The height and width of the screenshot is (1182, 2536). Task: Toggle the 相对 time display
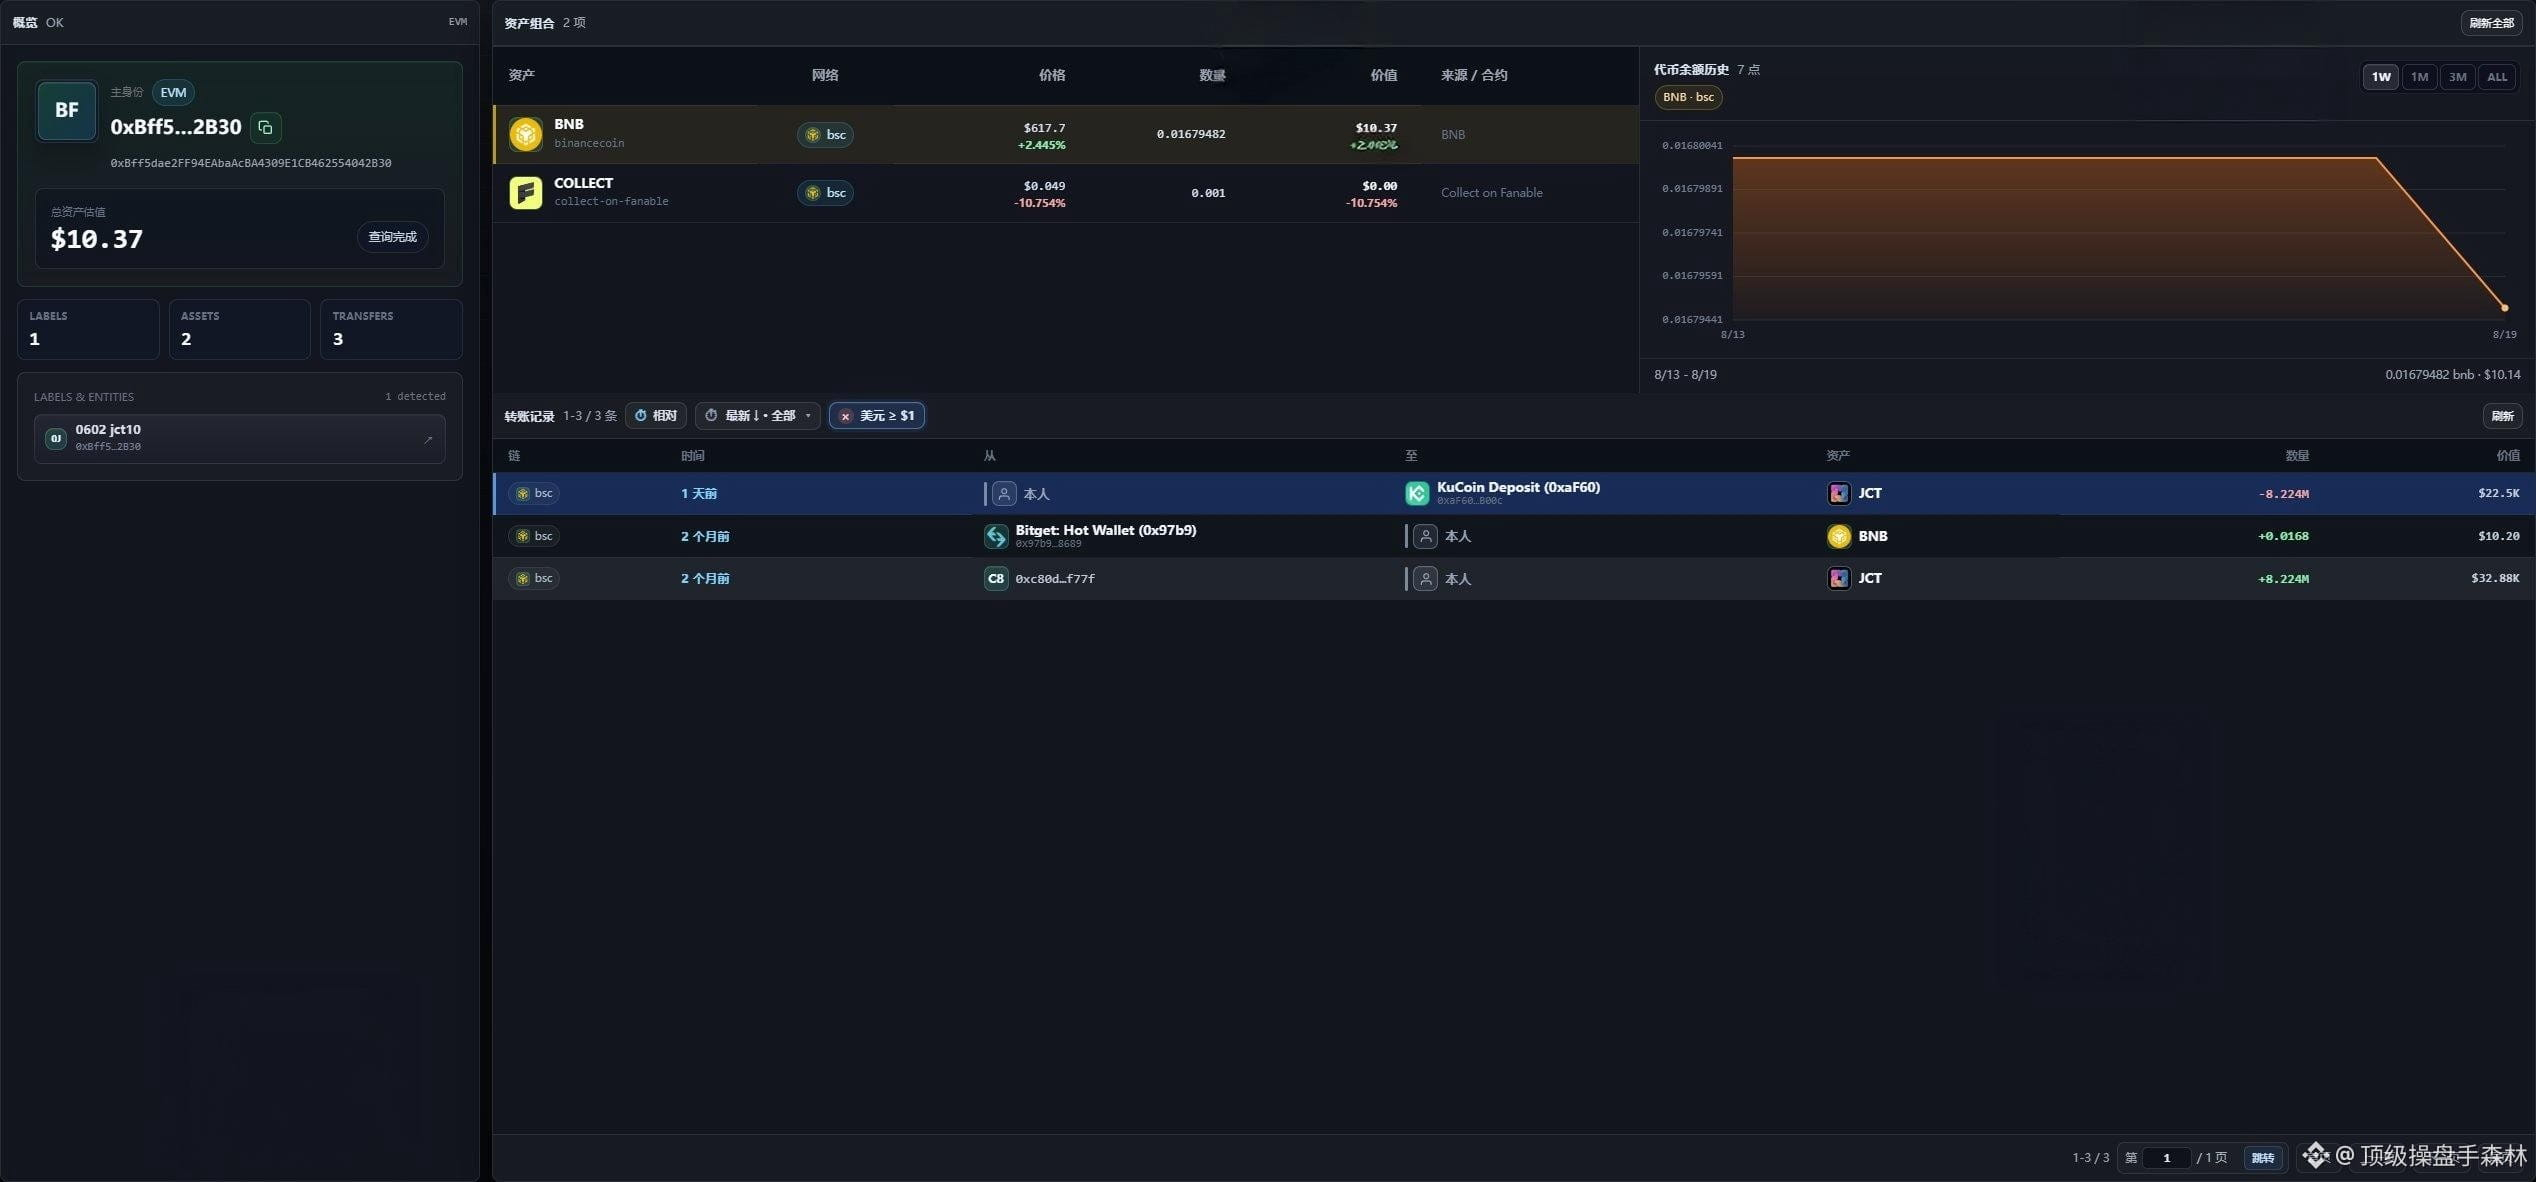tap(656, 415)
